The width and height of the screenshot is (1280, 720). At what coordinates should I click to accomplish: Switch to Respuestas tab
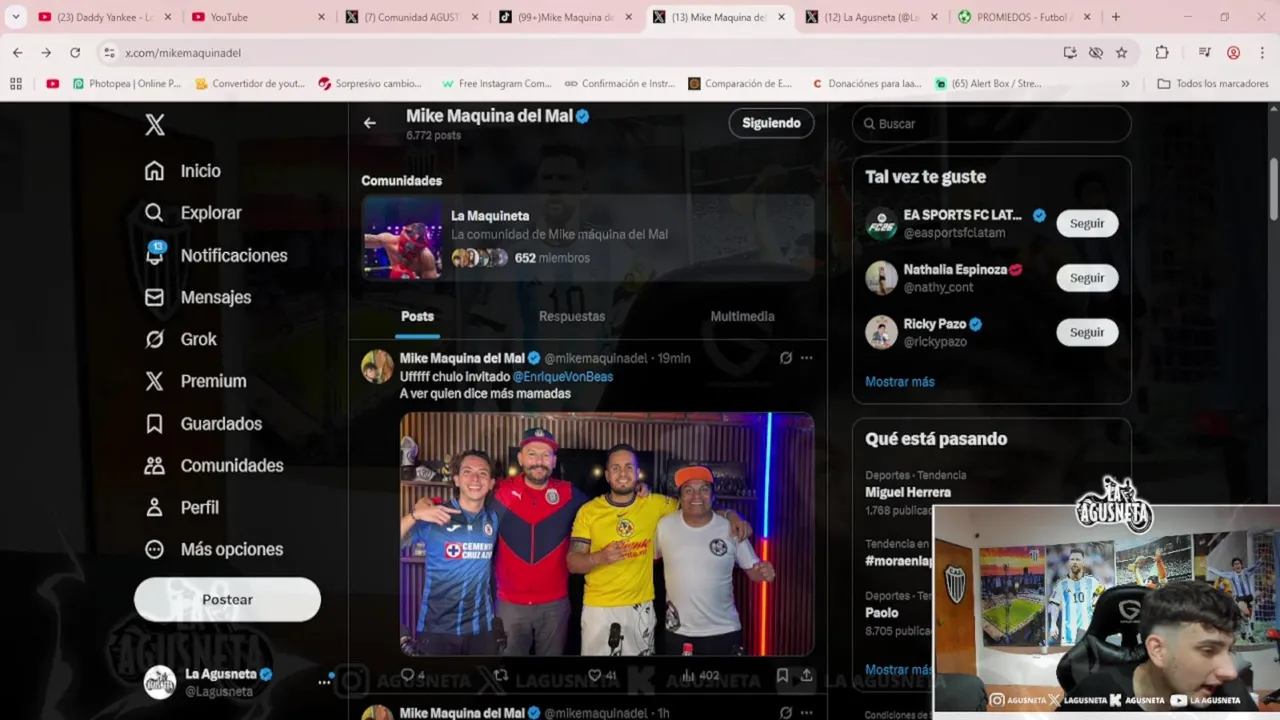[572, 316]
